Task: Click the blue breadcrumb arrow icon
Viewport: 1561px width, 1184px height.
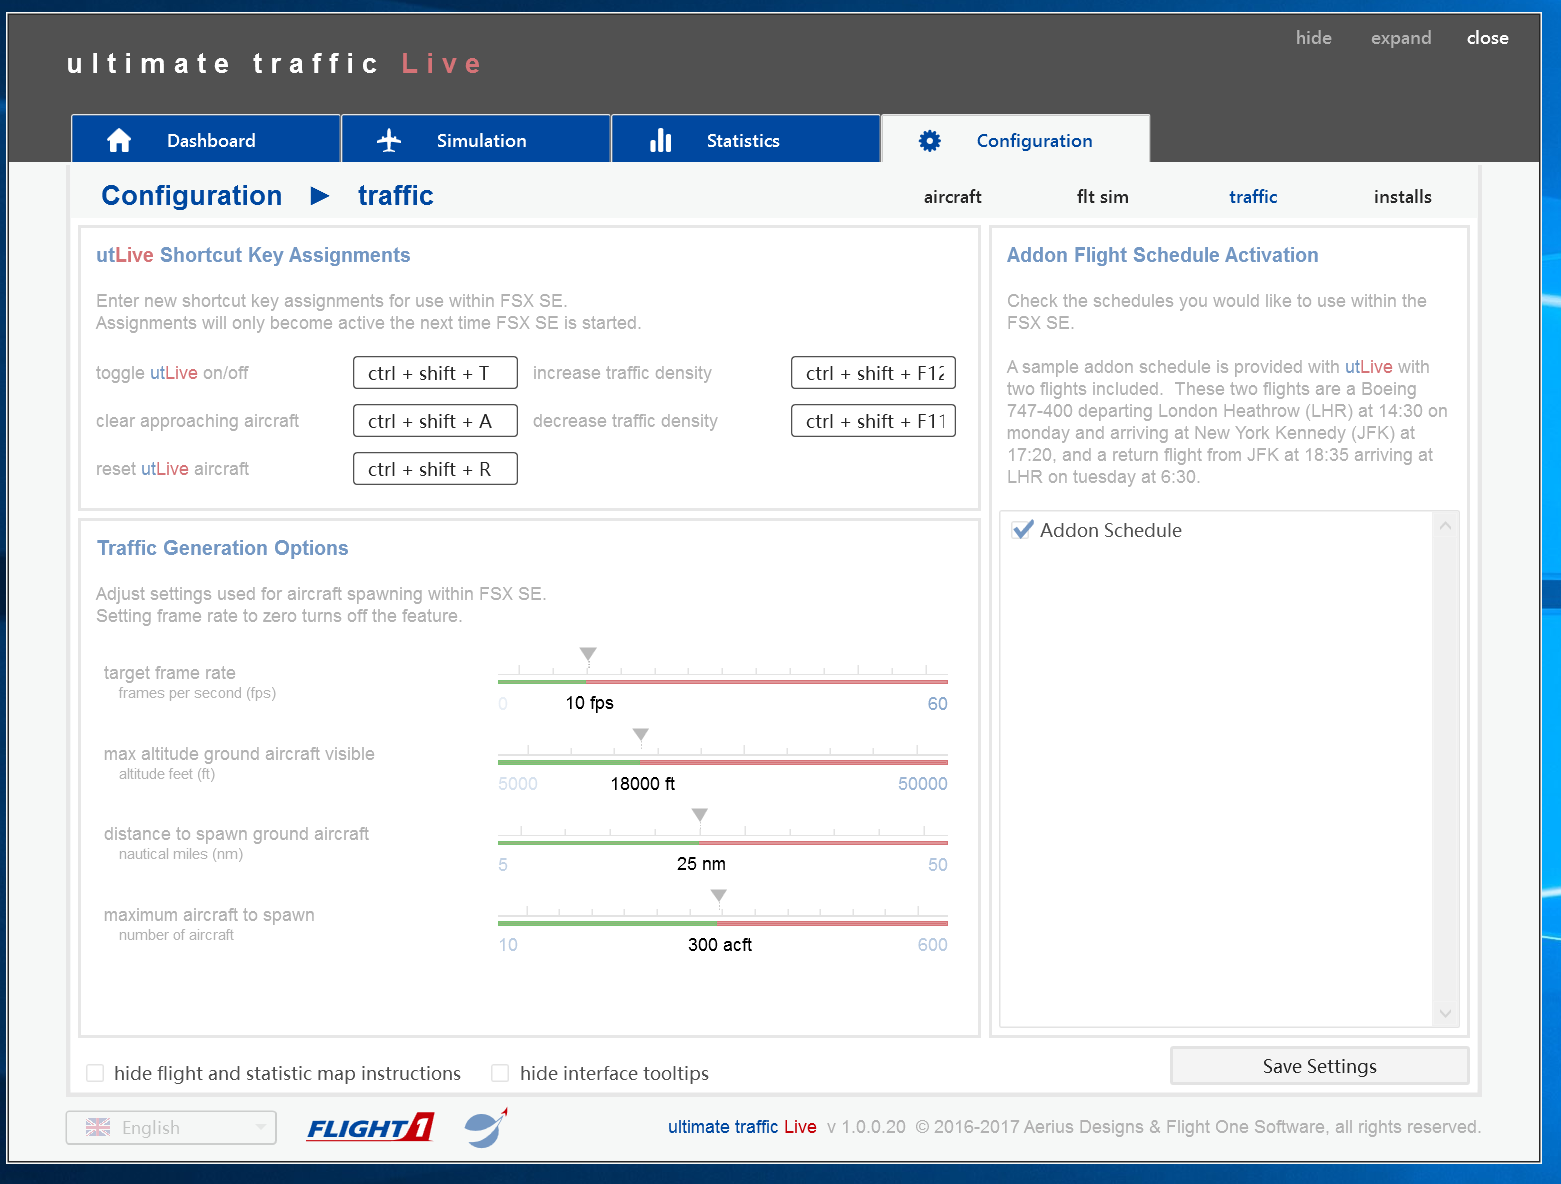Action: [320, 196]
